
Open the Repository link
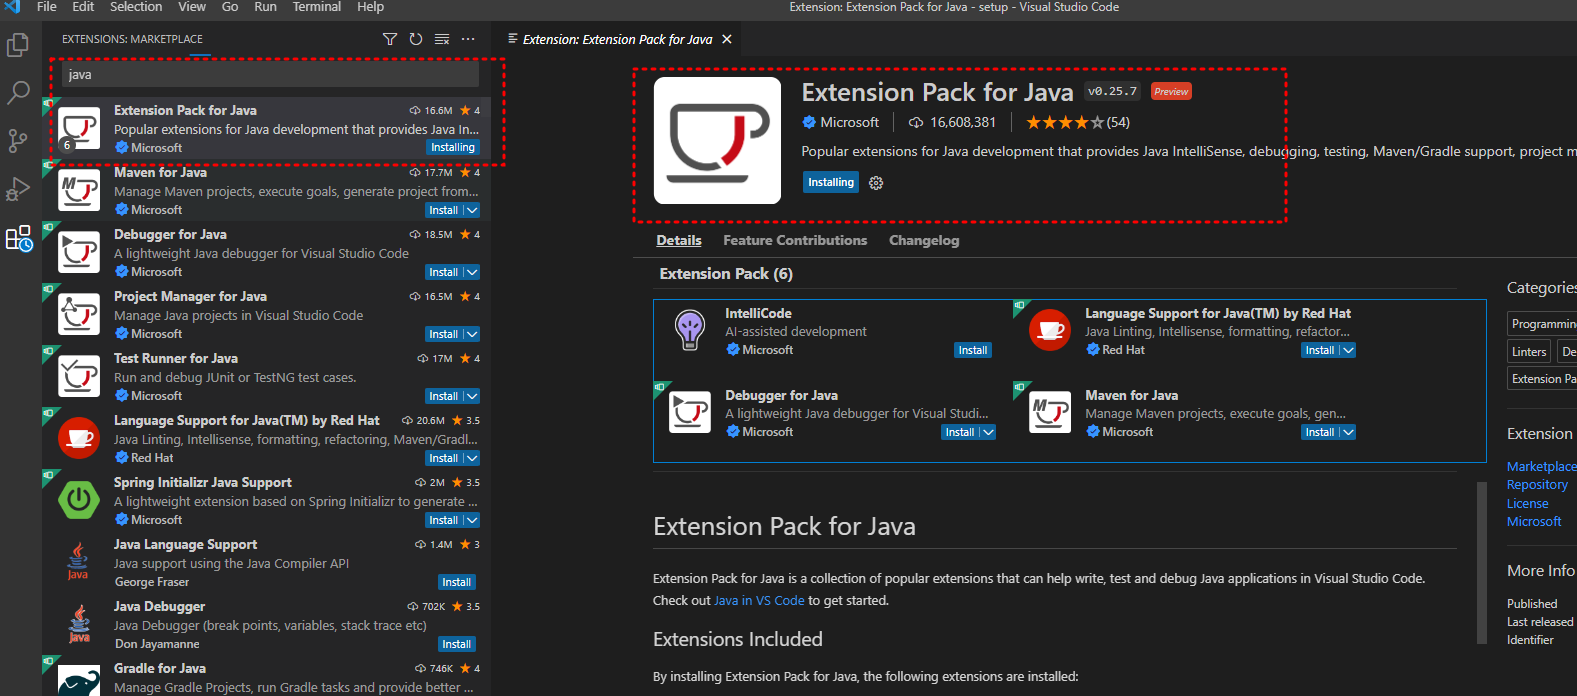pos(1537,485)
